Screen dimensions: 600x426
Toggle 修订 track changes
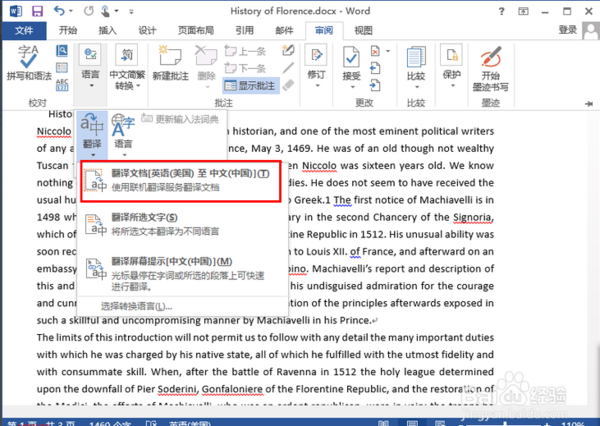(x=316, y=61)
